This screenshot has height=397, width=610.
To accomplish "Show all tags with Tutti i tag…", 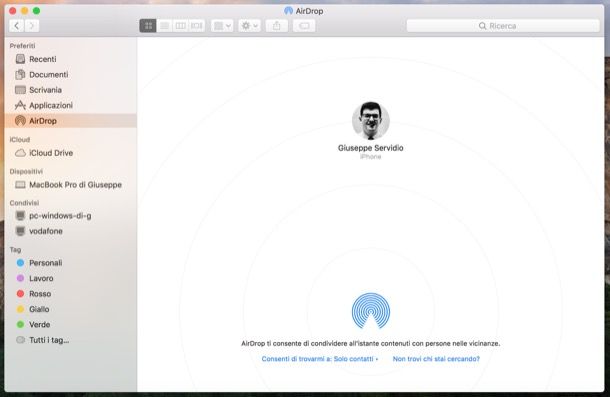I will coord(71,340).
